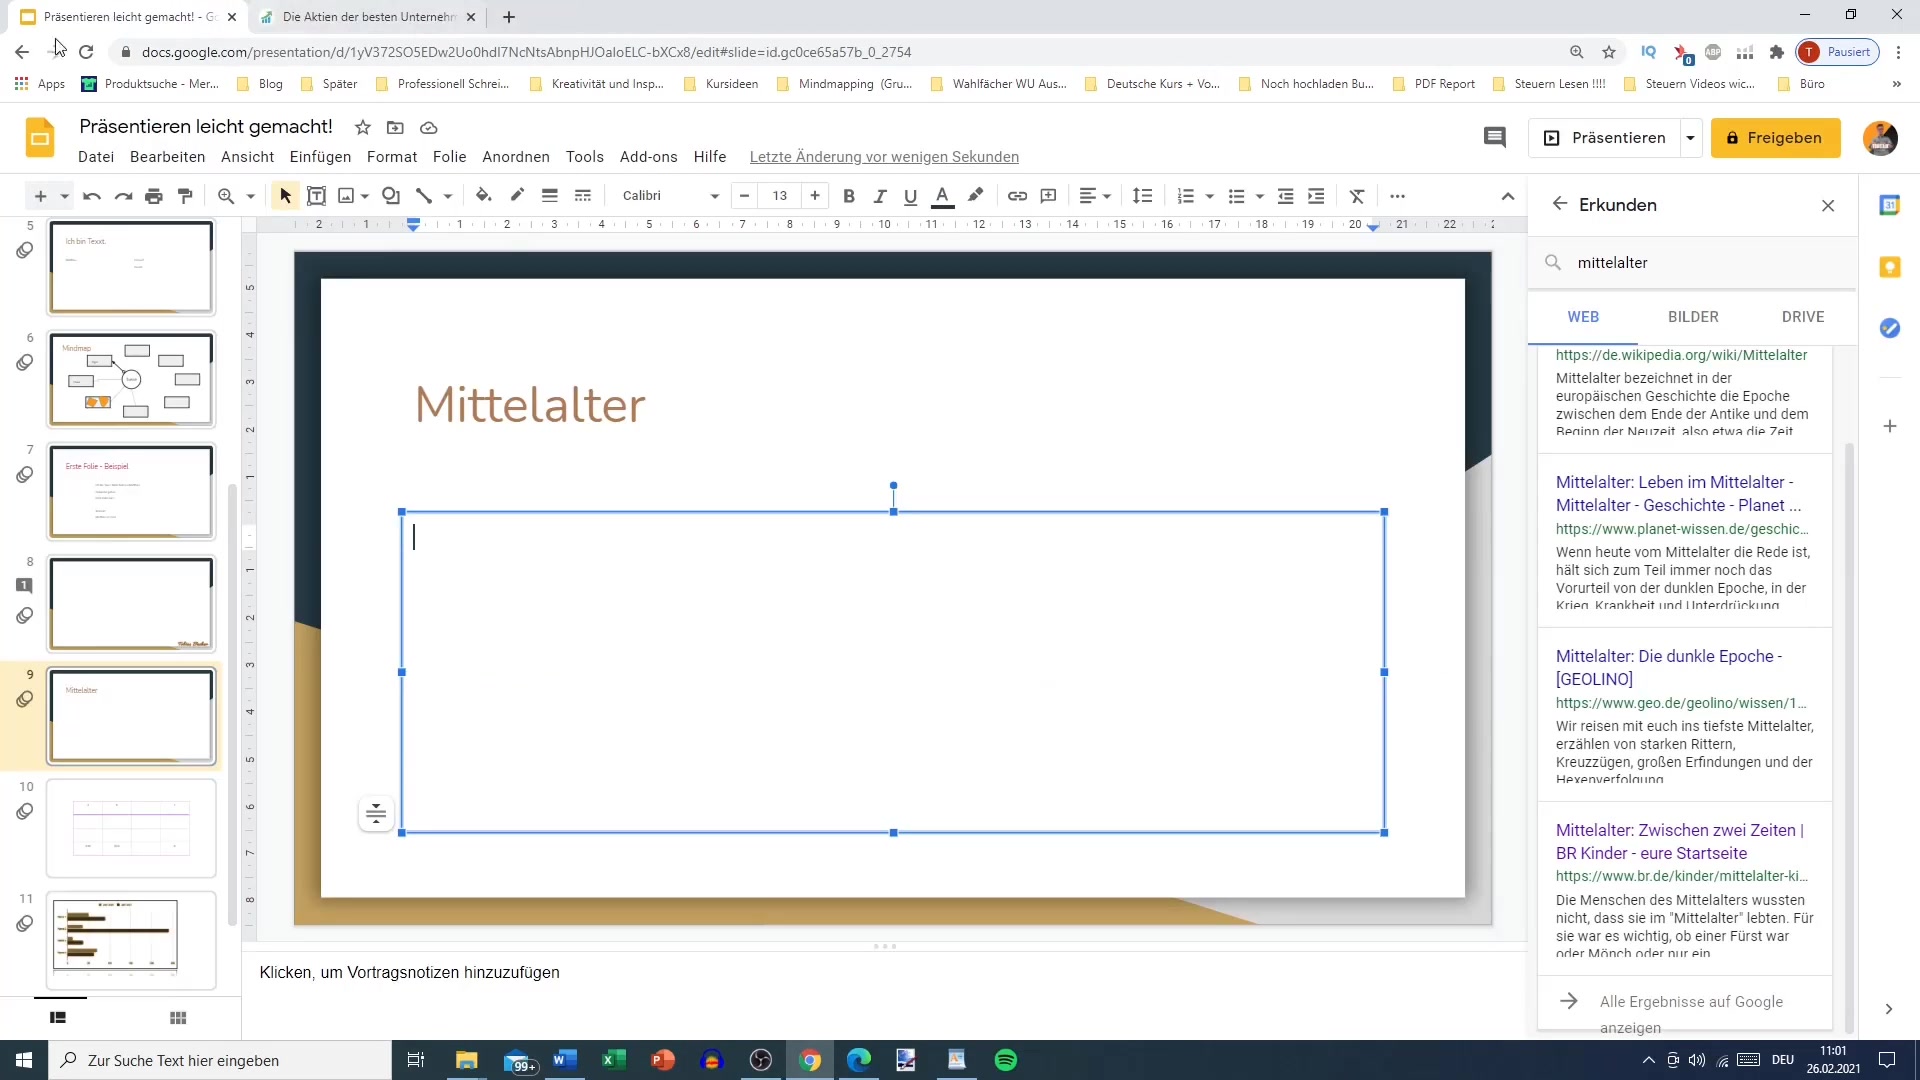
Task: Click the paint format roller icon
Action: click(185, 196)
